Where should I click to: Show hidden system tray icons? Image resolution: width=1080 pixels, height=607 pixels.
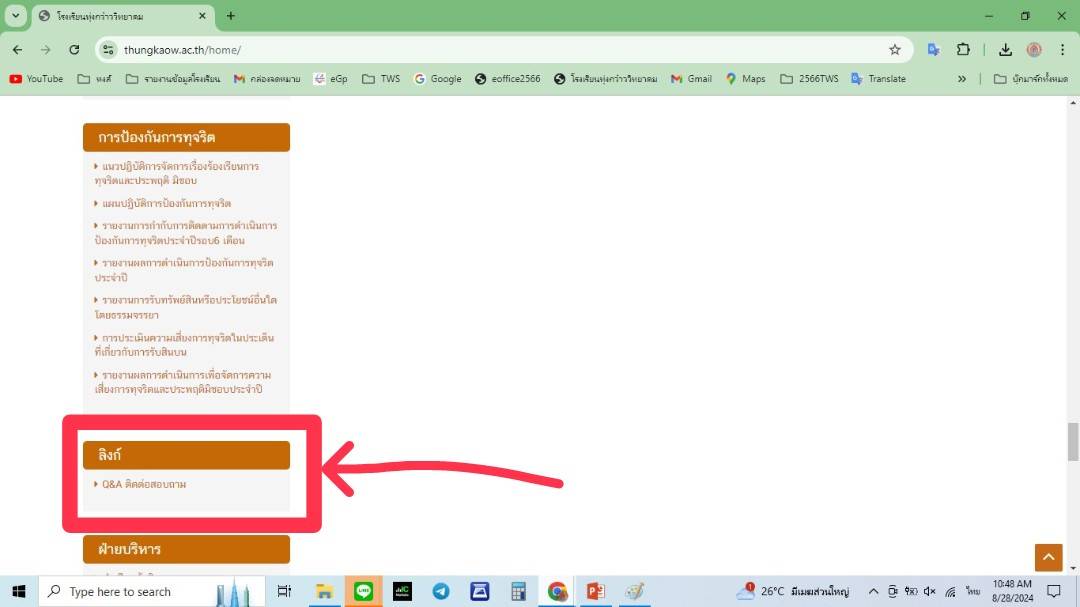point(873,591)
